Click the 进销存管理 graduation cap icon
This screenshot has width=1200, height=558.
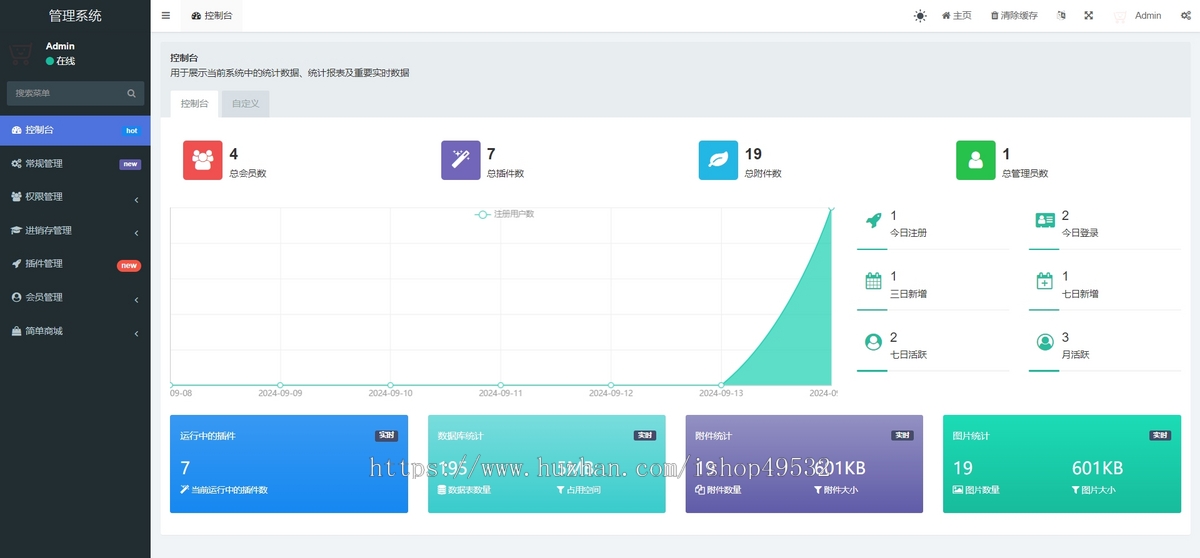[x=16, y=230]
